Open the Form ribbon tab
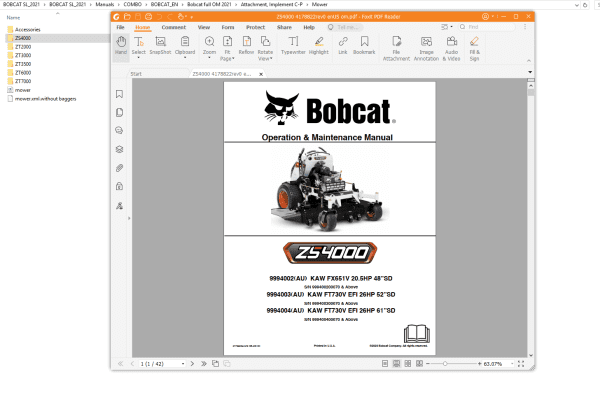The image size is (600, 404). (x=228, y=27)
